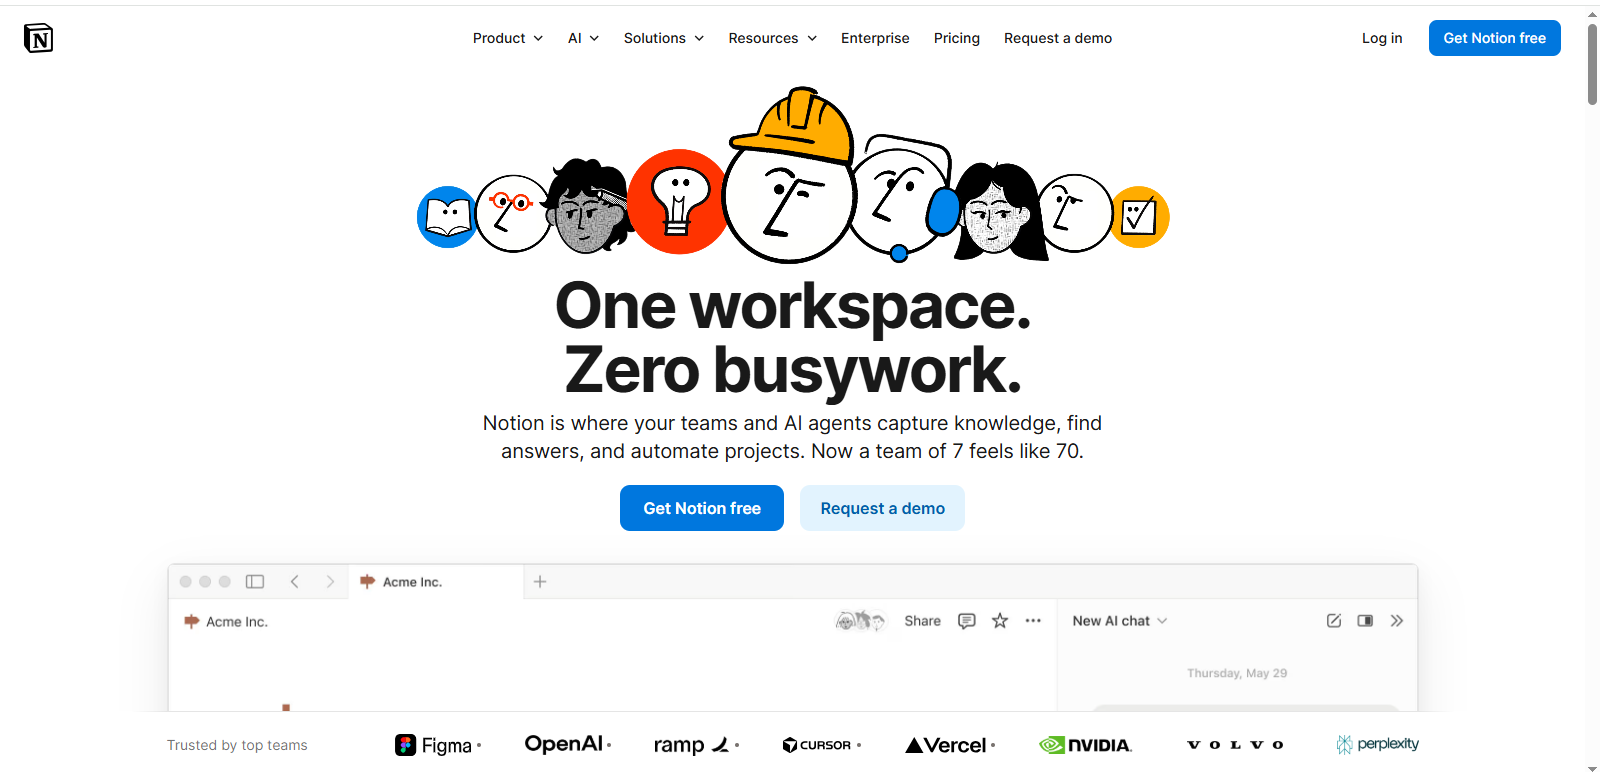Click the Notion logo icon
The height and width of the screenshot is (772, 1600).
tap(38, 38)
